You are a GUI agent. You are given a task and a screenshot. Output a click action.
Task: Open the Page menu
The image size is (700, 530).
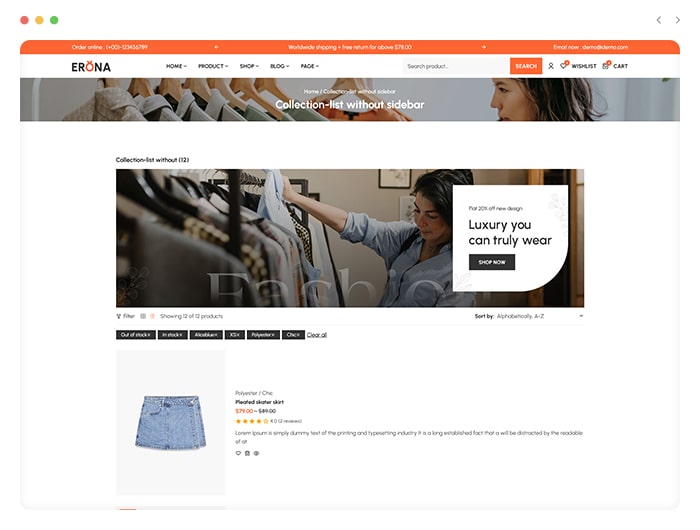[309, 66]
